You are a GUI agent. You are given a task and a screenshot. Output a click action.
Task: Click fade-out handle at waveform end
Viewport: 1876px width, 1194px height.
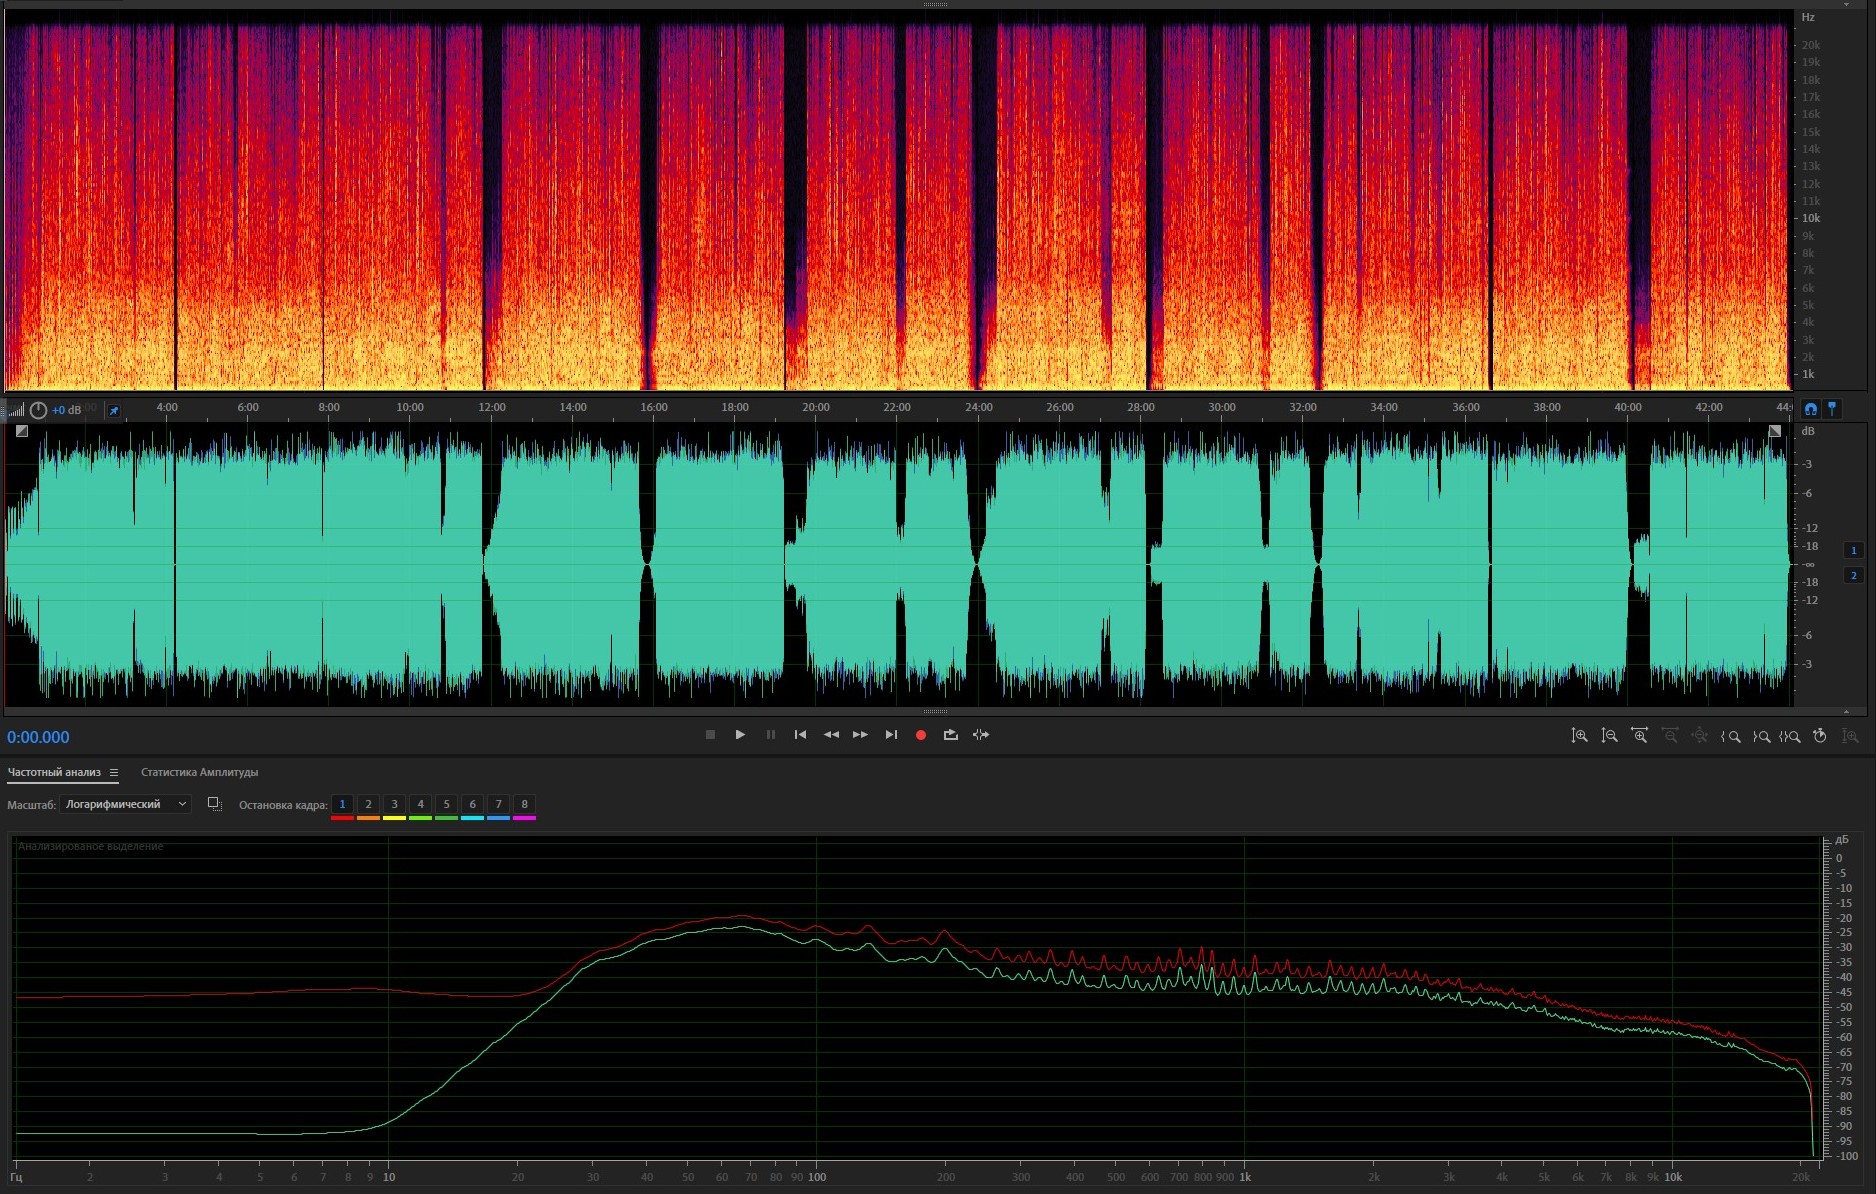point(1774,431)
